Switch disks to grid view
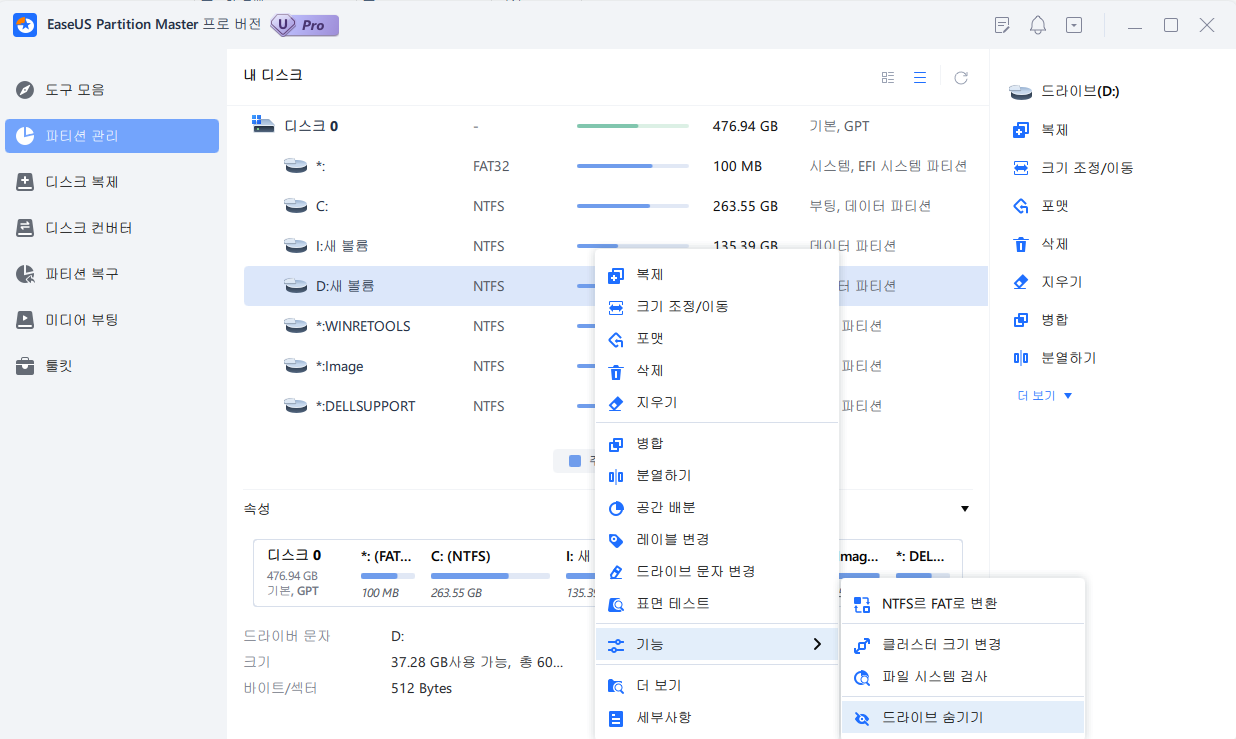The image size is (1236, 739). (x=887, y=76)
